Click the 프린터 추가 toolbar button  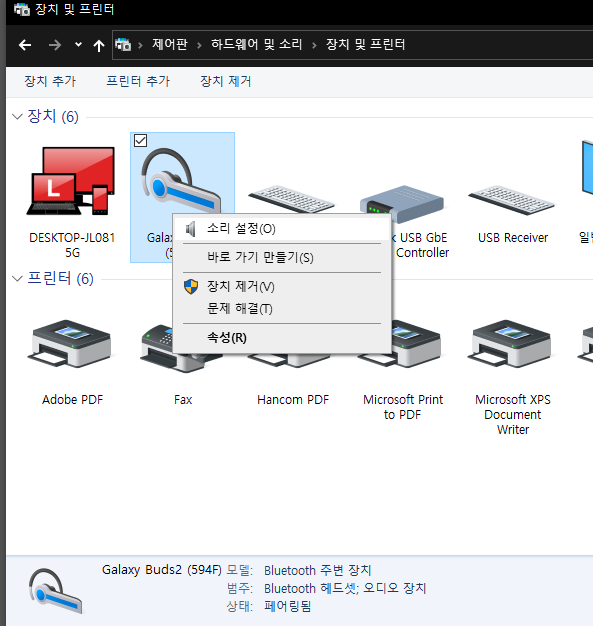click(138, 81)
